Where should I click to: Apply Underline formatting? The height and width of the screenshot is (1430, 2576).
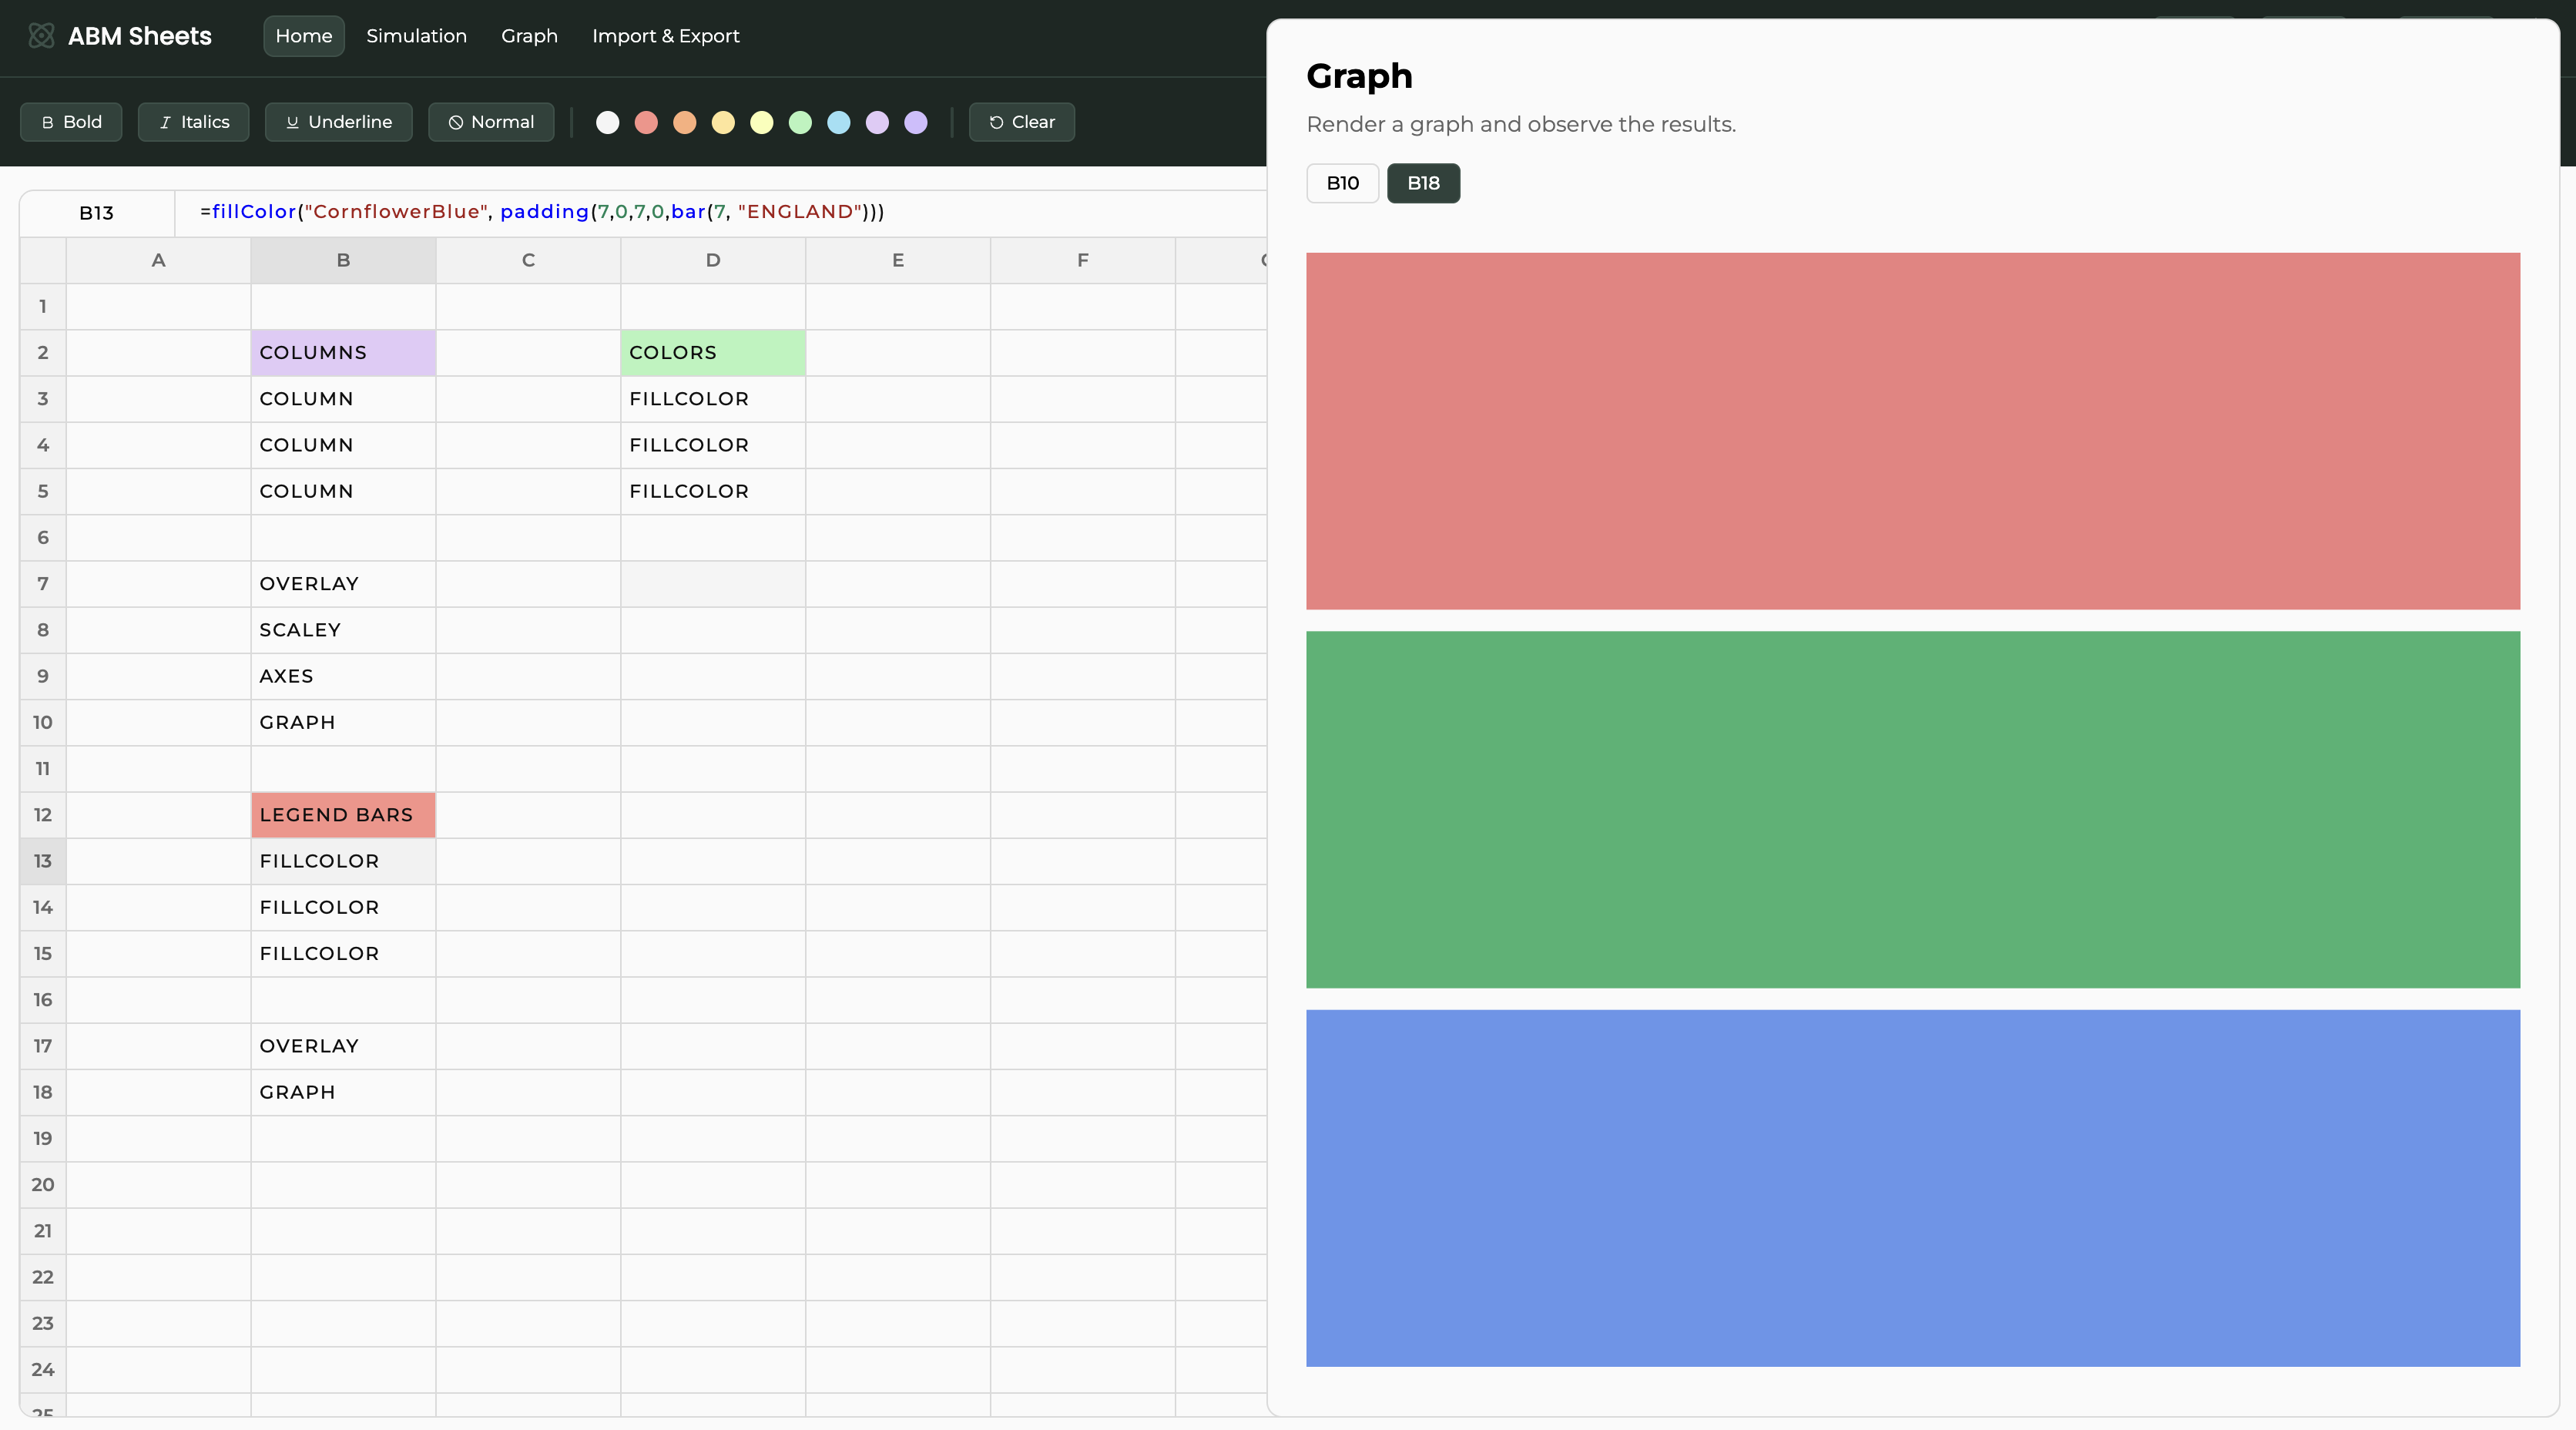339,122
